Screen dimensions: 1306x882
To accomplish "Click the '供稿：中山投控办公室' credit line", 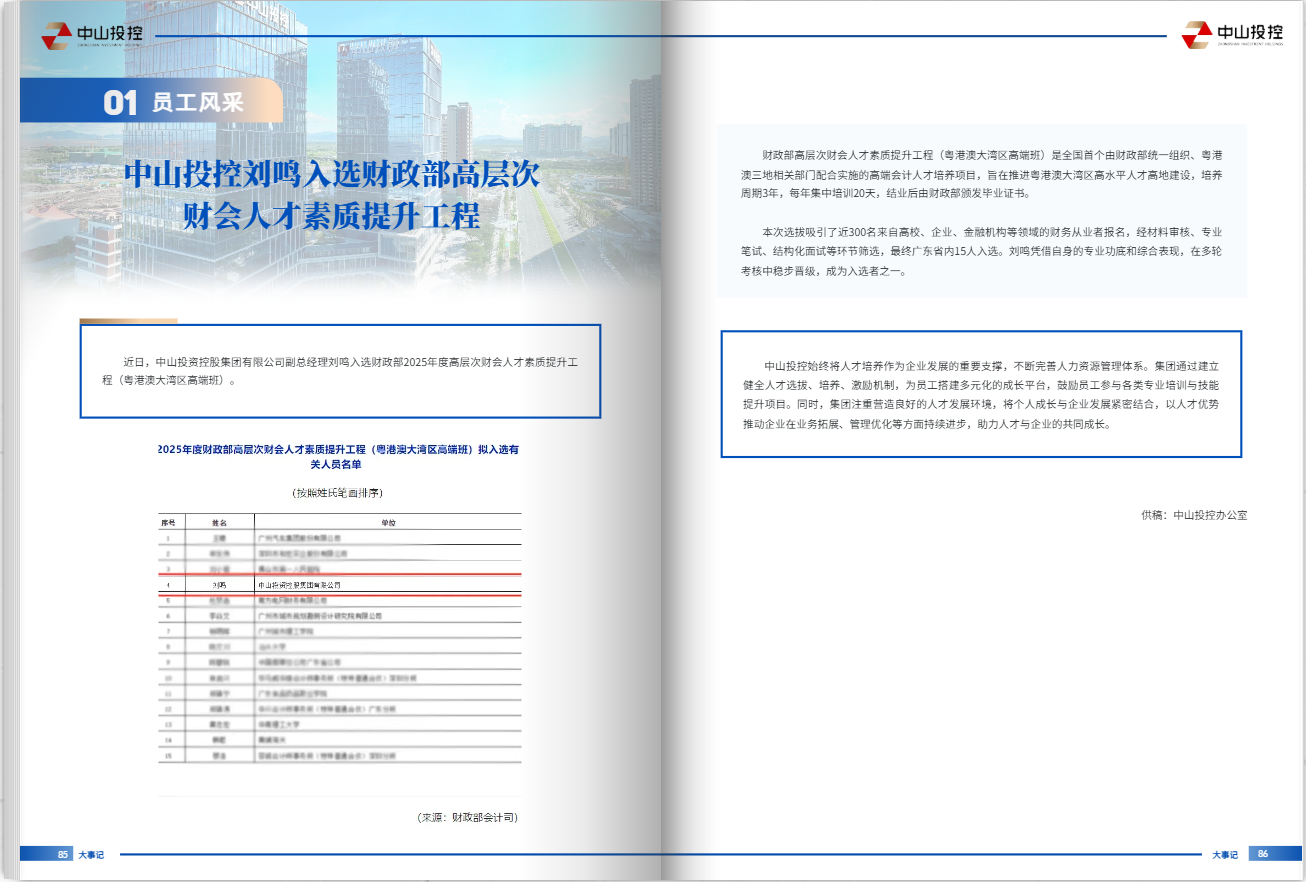I will [x=1193, y=515].
